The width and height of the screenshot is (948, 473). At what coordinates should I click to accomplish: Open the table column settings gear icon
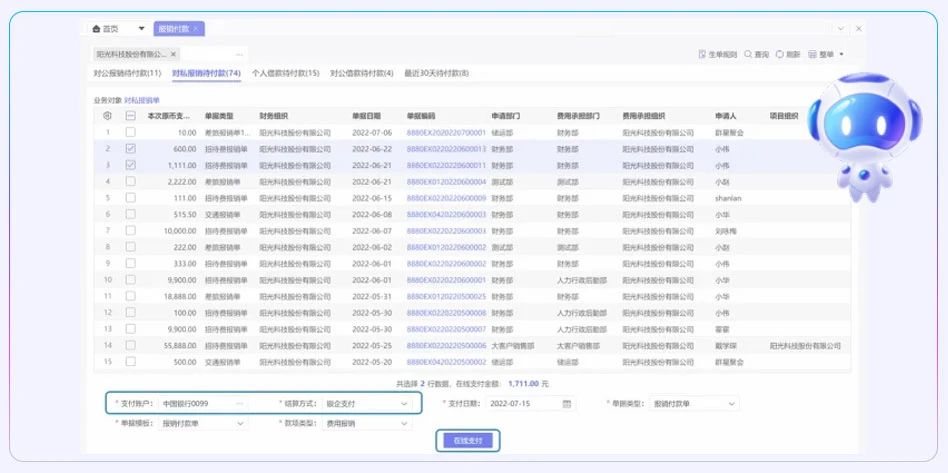point(107,116)
